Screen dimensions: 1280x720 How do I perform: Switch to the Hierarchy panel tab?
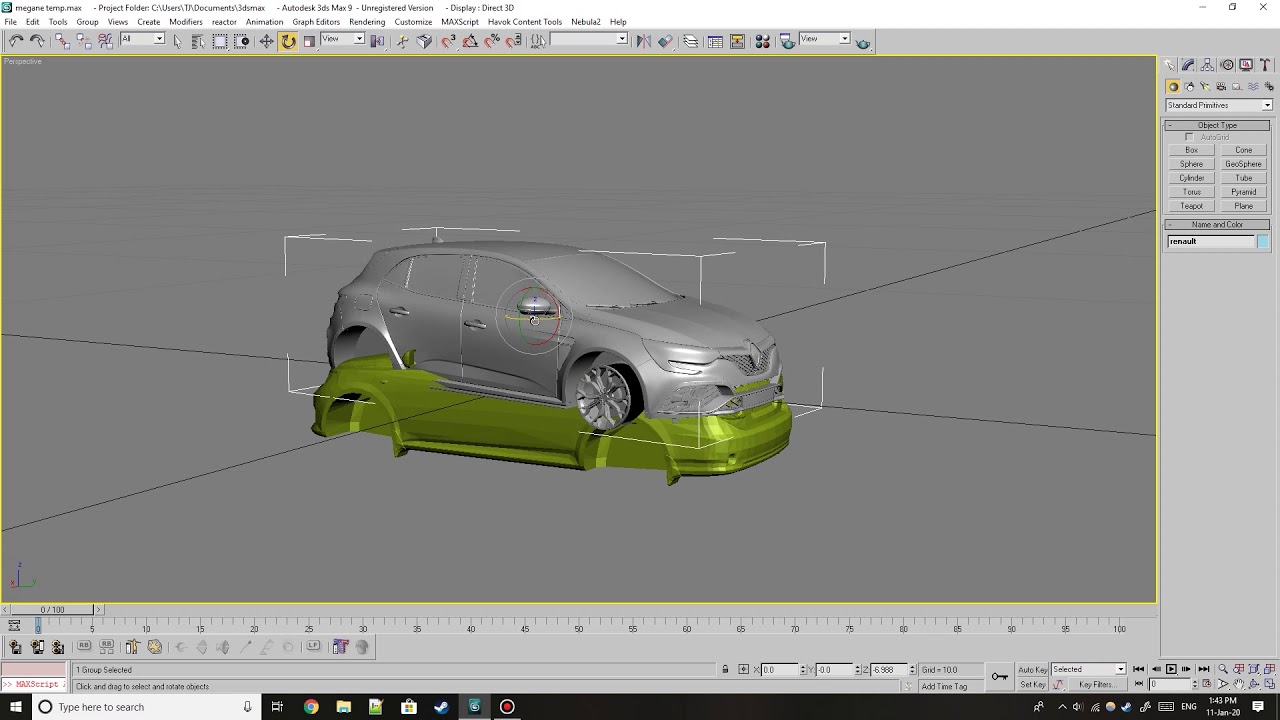1208,65
